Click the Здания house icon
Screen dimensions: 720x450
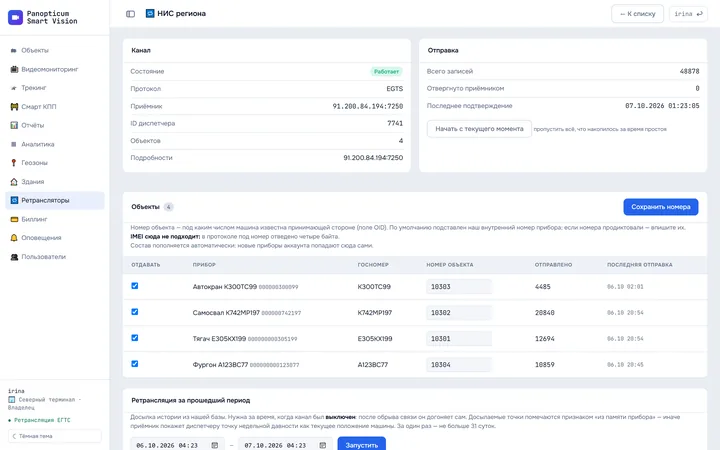(x=14, y=181)
